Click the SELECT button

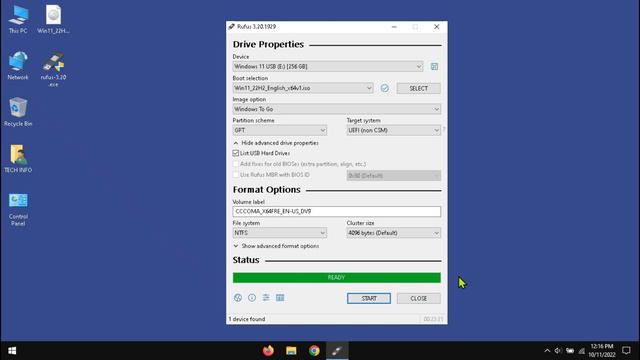click(418, 88)
